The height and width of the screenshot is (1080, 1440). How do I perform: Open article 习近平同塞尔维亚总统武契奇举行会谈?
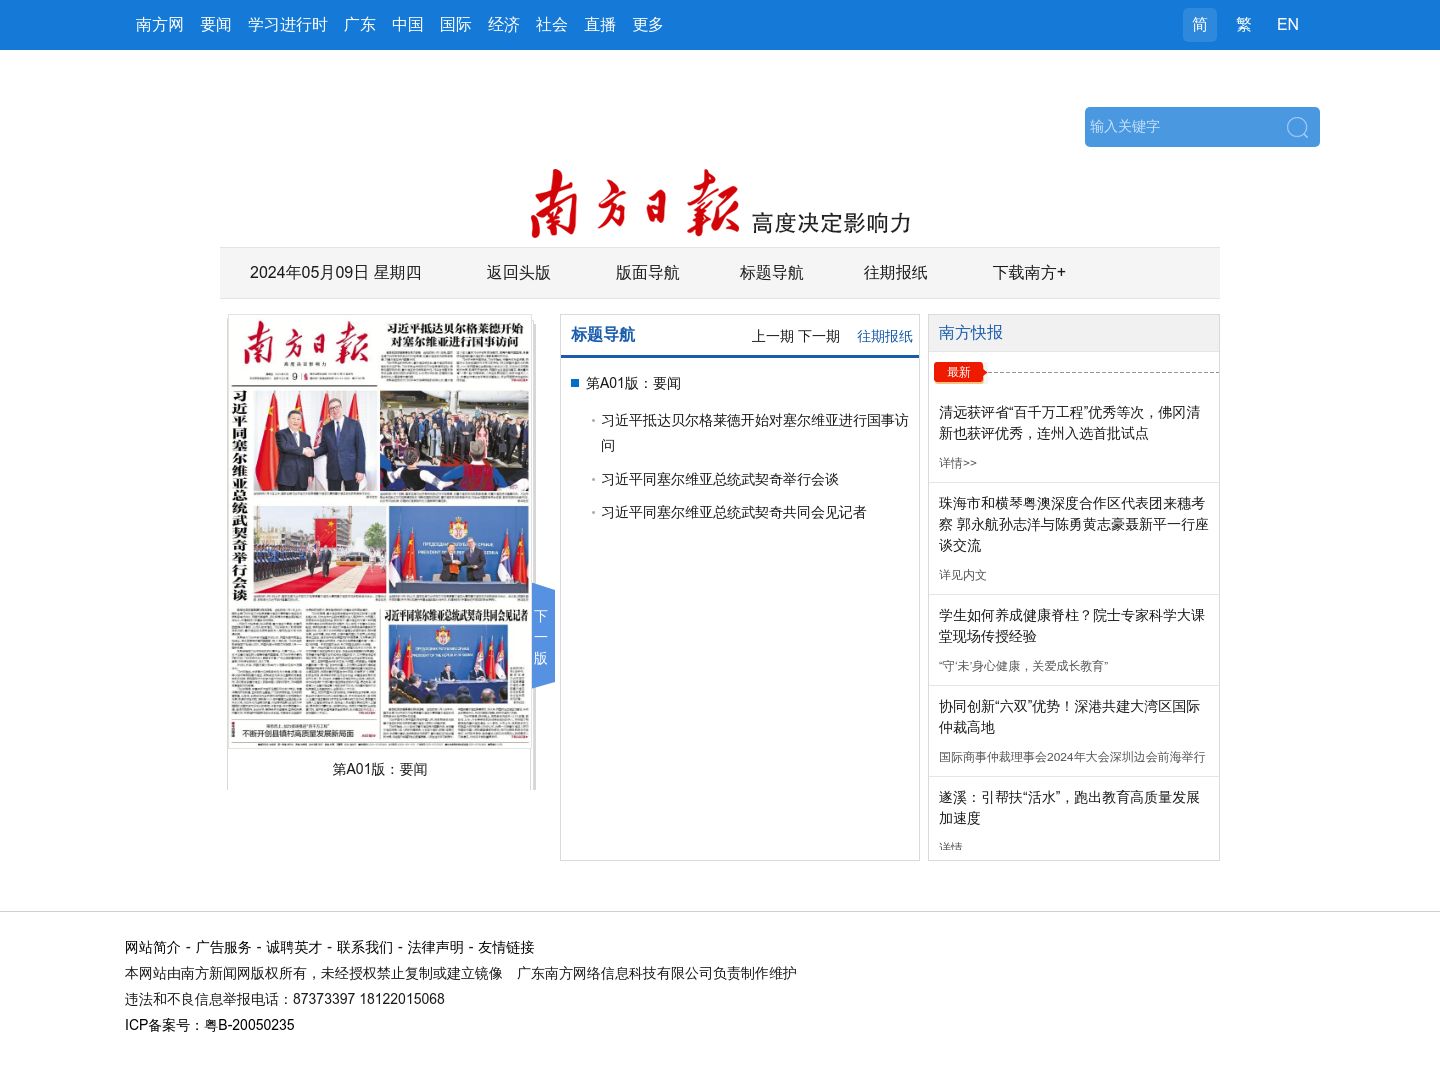point(720,480)
